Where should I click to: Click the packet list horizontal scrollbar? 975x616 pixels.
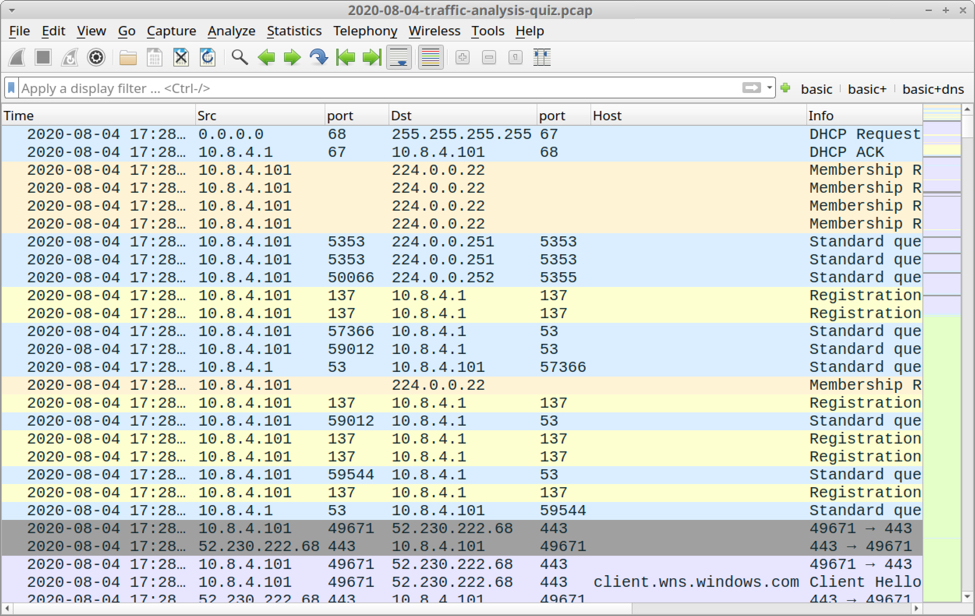pos(461,609)
